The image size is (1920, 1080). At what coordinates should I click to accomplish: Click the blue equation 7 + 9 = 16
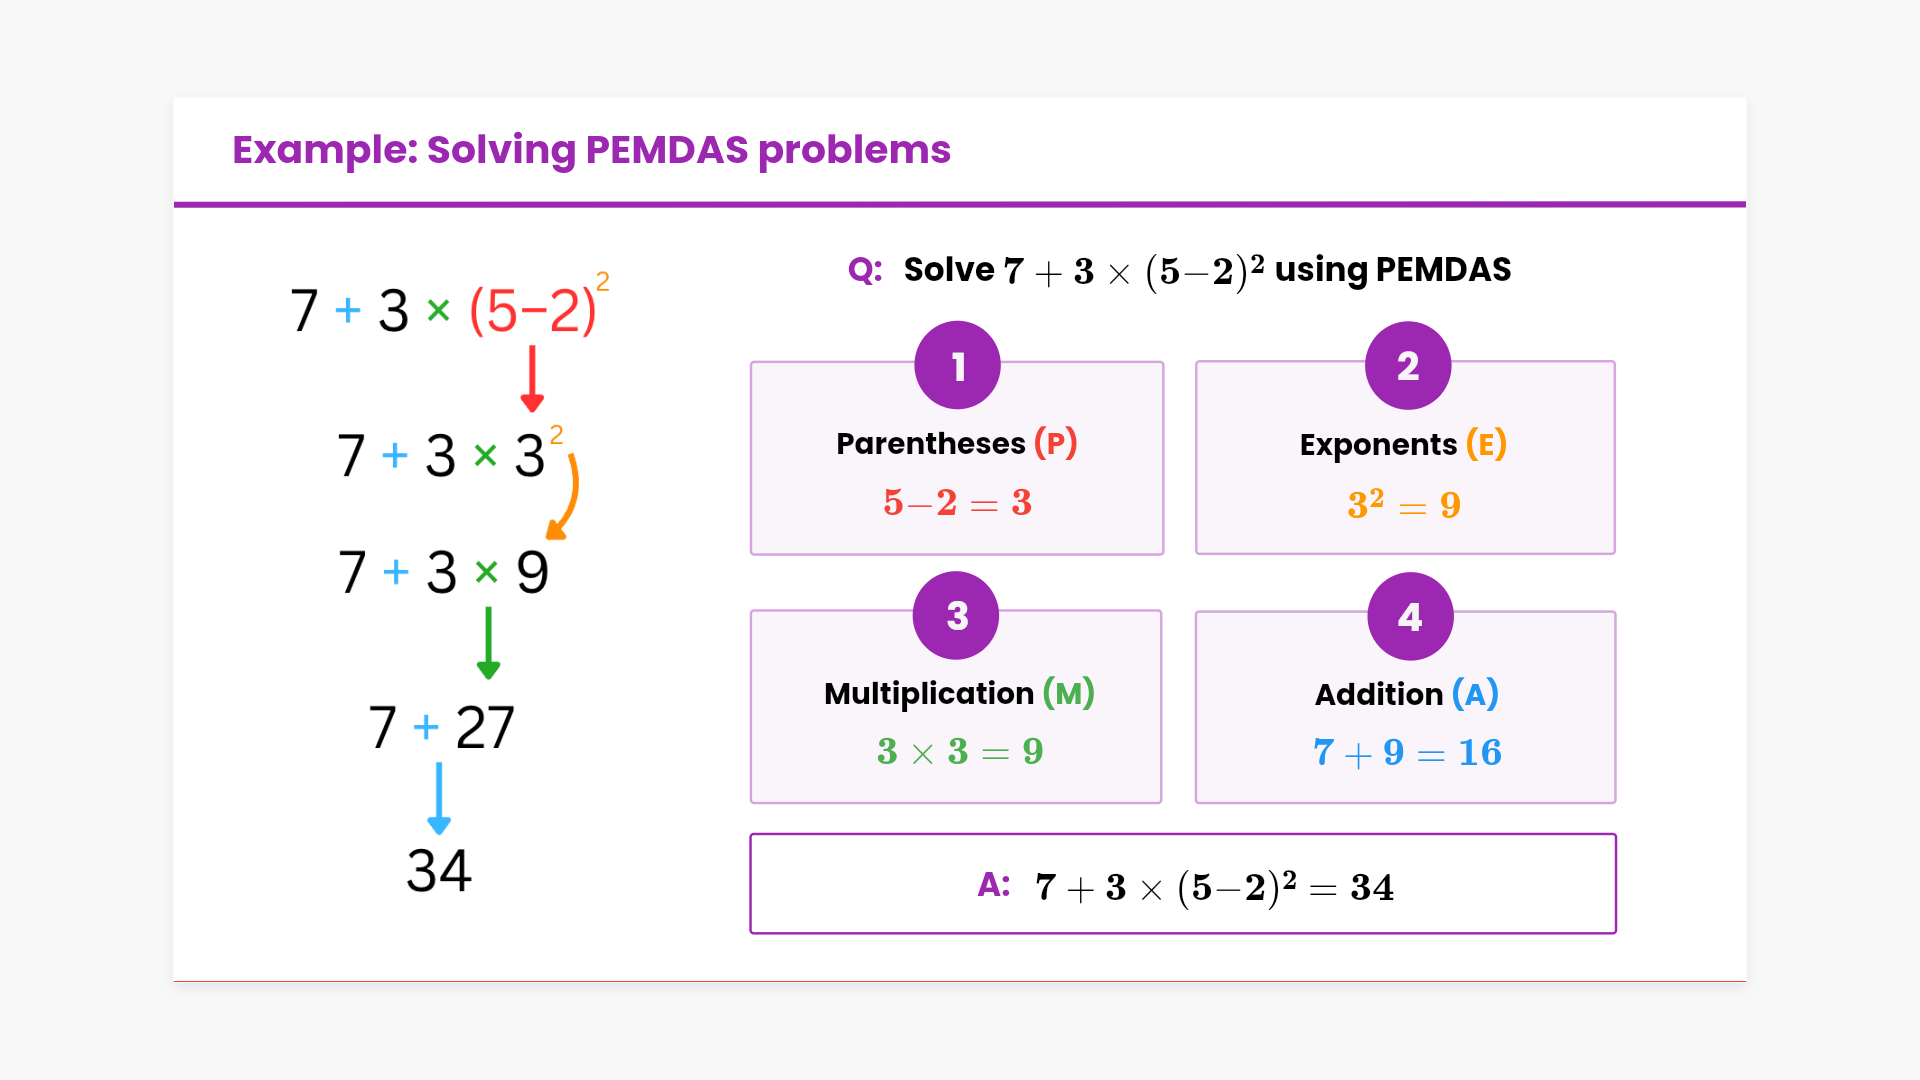[1407, 752]
